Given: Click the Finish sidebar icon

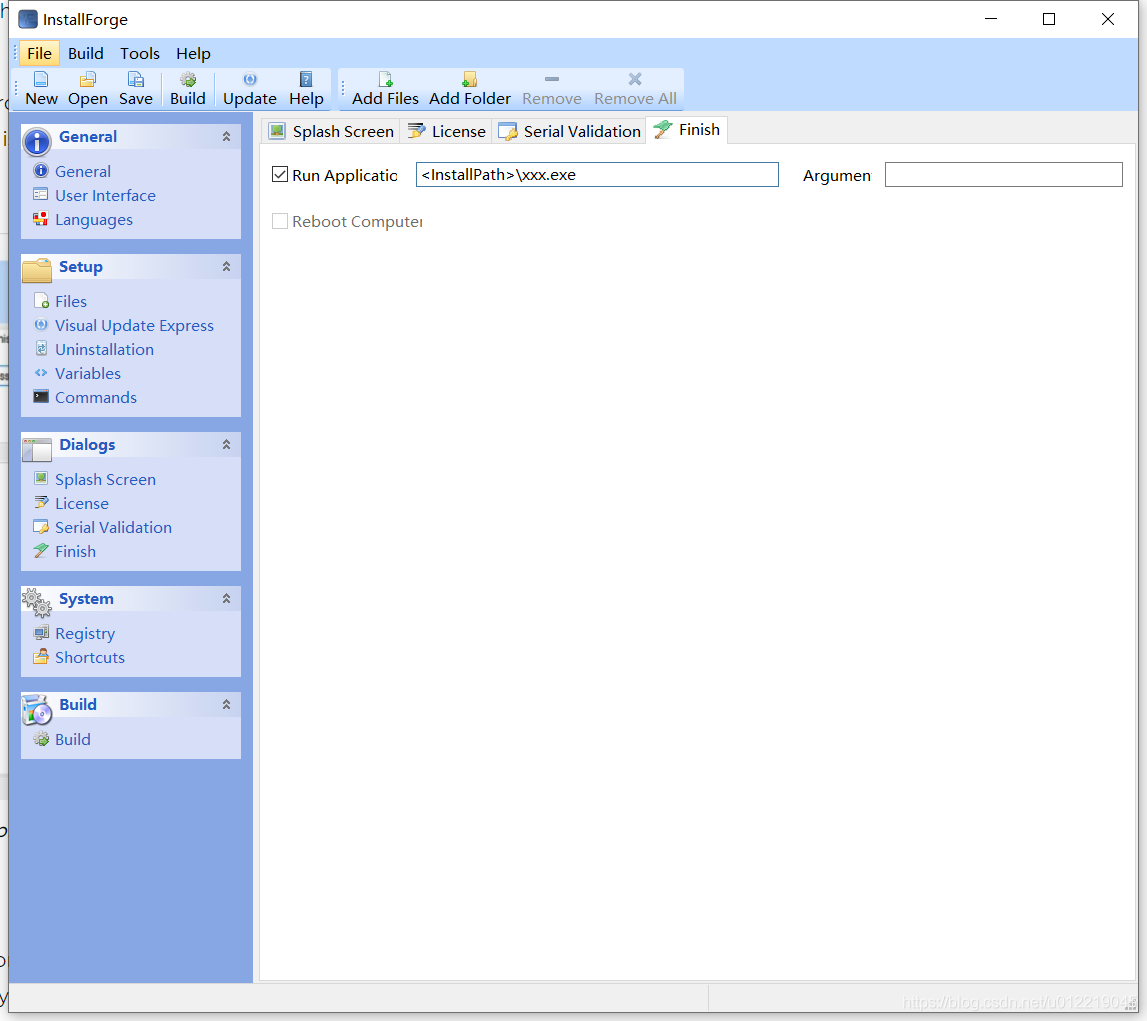Looking at the screenshot, I should tap(41, 551).
